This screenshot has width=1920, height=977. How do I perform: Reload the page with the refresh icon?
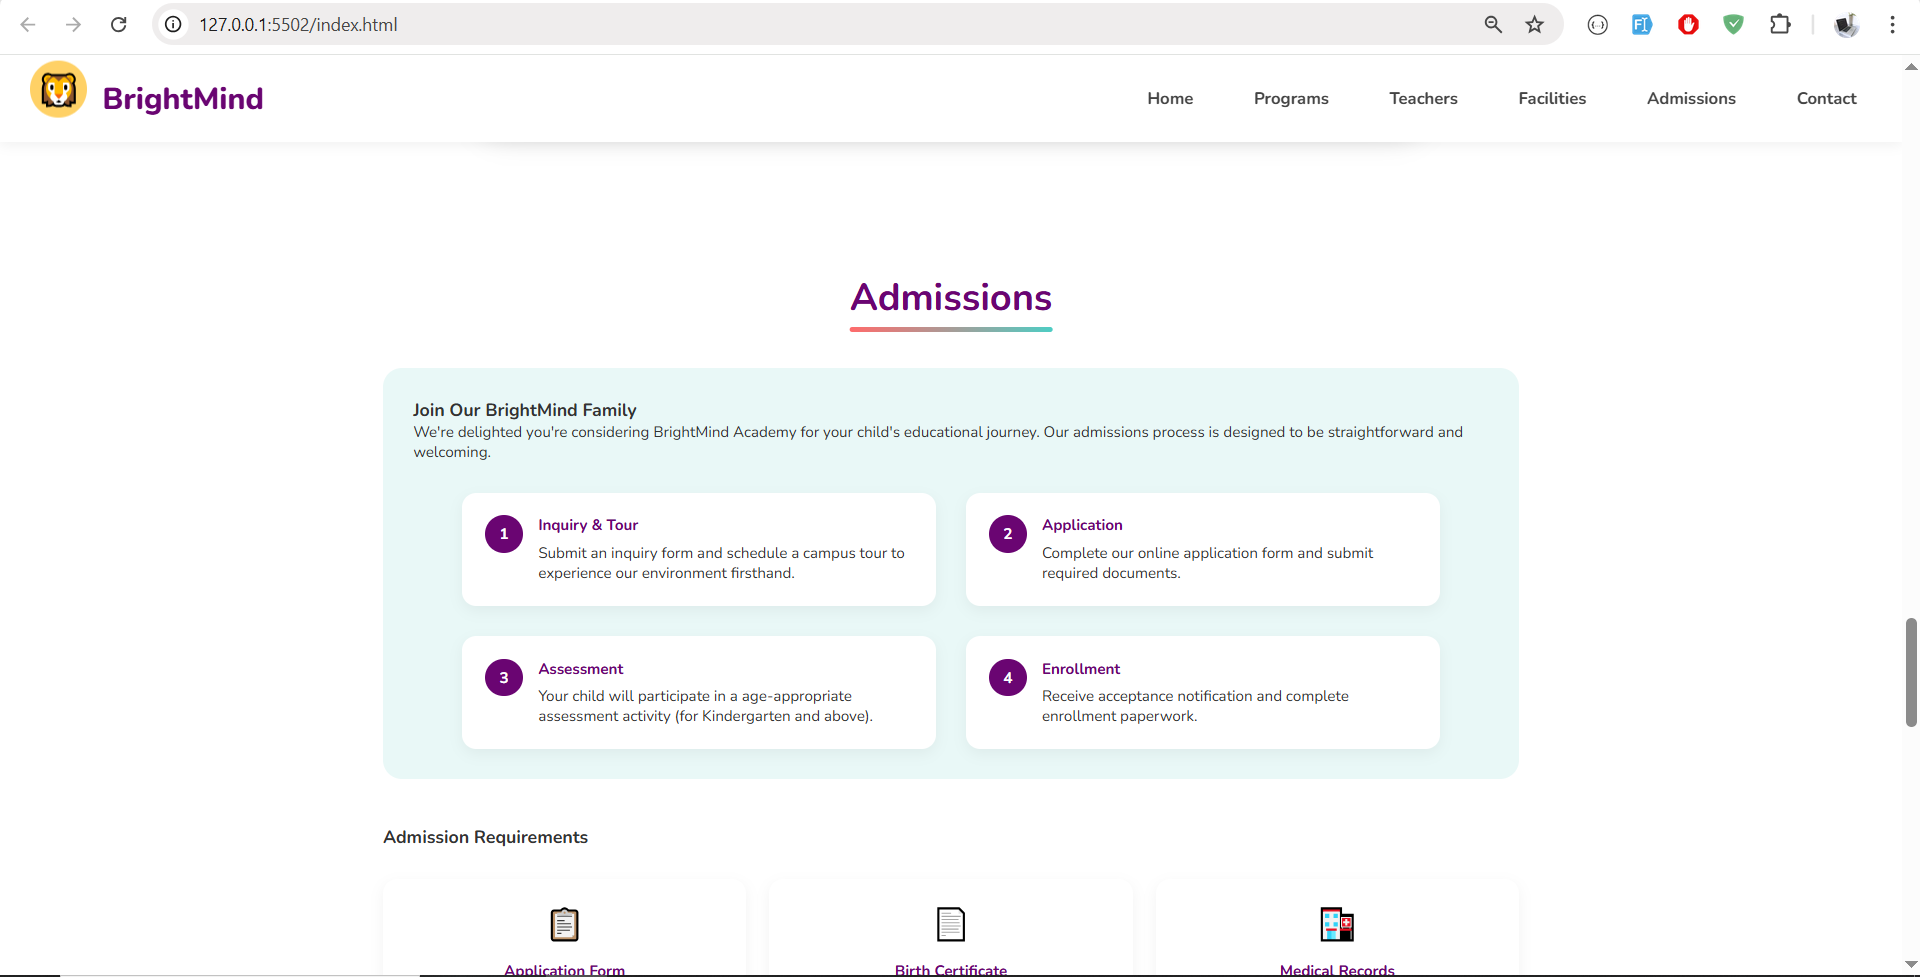coord(119,25)
